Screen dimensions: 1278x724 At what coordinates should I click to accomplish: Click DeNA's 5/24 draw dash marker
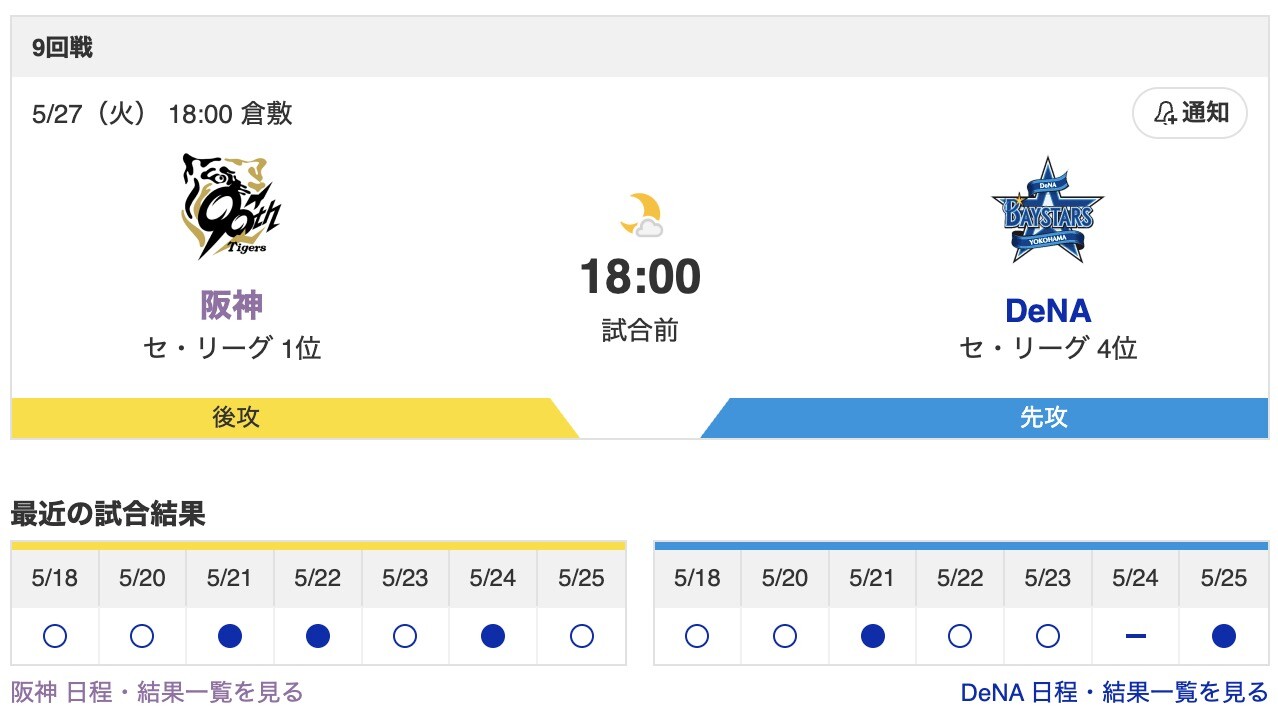click(x=1135, y=636)
